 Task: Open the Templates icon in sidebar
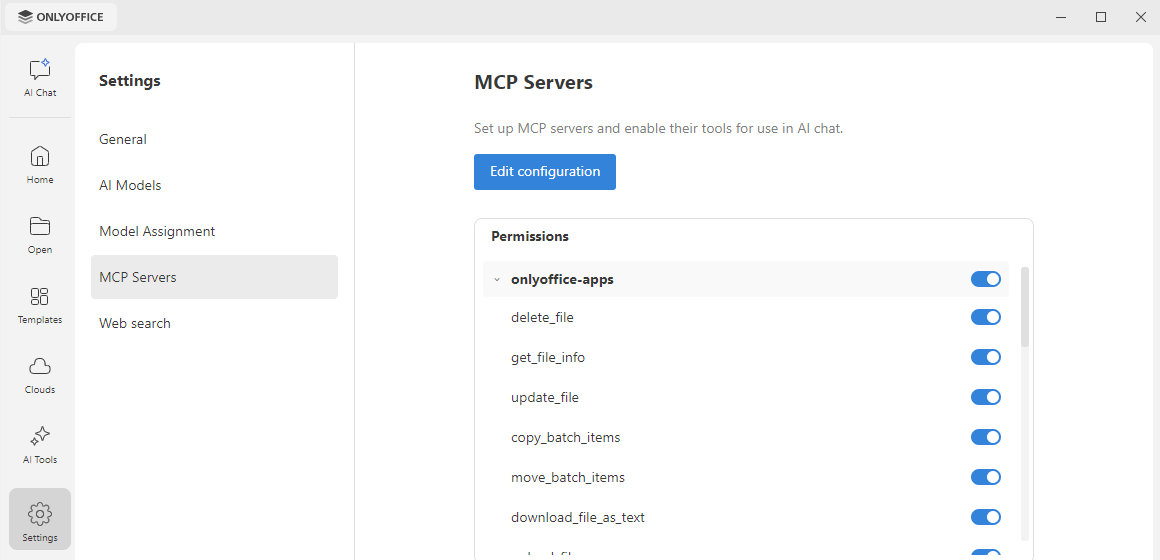[x=40, y=305]
